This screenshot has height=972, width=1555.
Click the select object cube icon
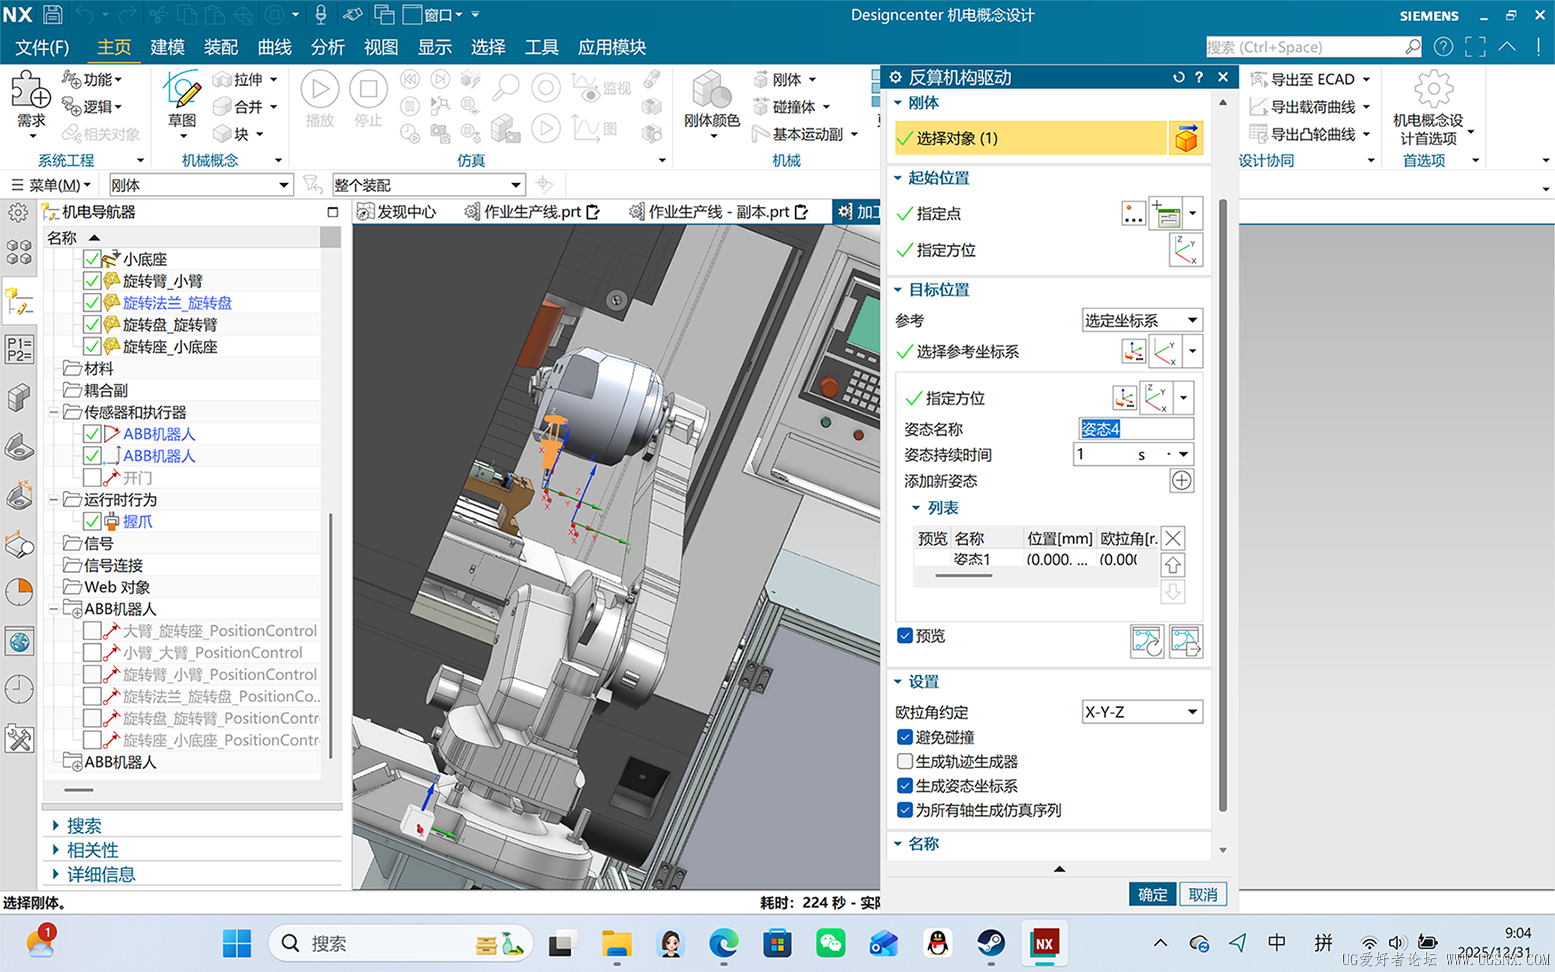pos(1186,139)
